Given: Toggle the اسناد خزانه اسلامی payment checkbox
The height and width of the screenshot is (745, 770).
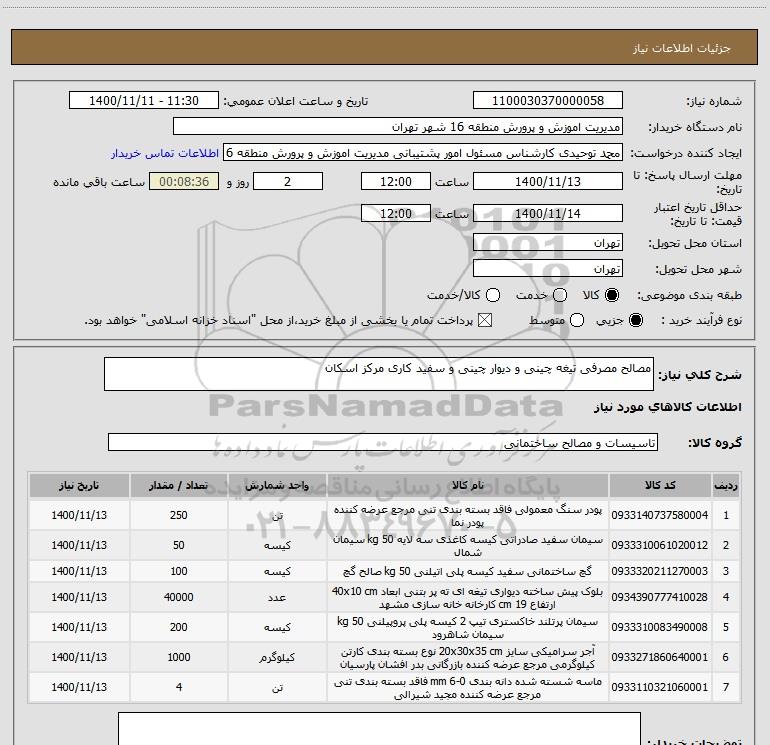Looking at the screenshot, I should 485,320.
